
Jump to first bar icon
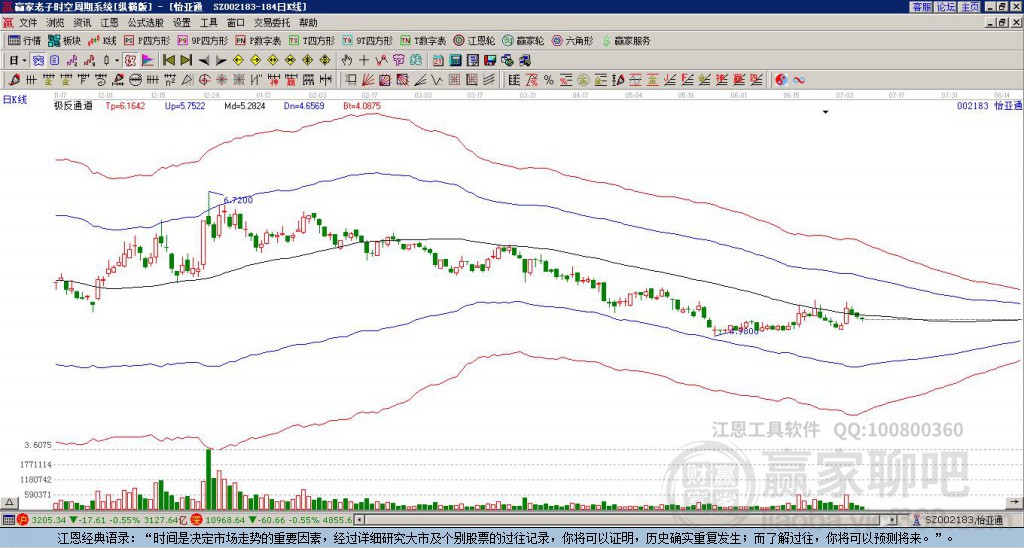[168, 61]
